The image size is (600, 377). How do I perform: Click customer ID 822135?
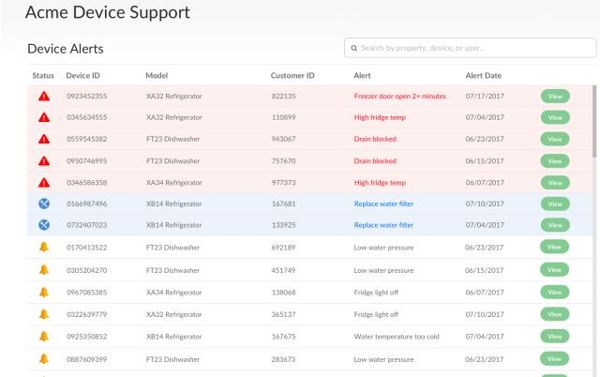point(284,96)
